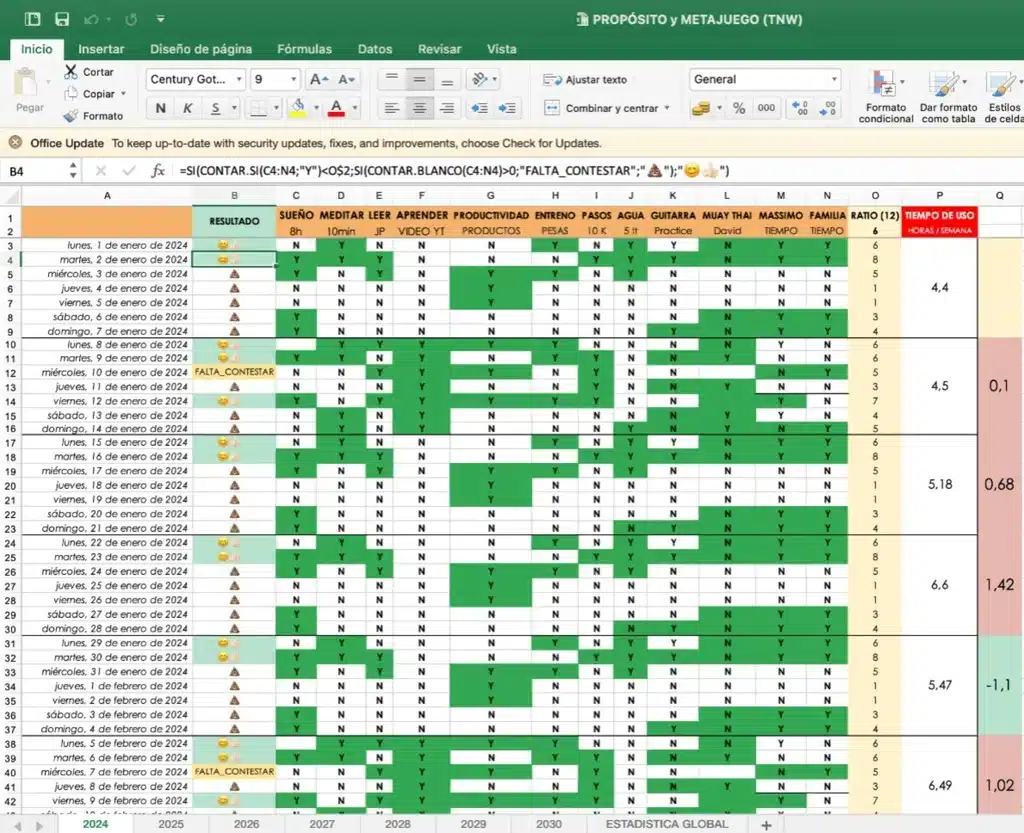Click the formula bar cancel X icon

coord(101,171)
